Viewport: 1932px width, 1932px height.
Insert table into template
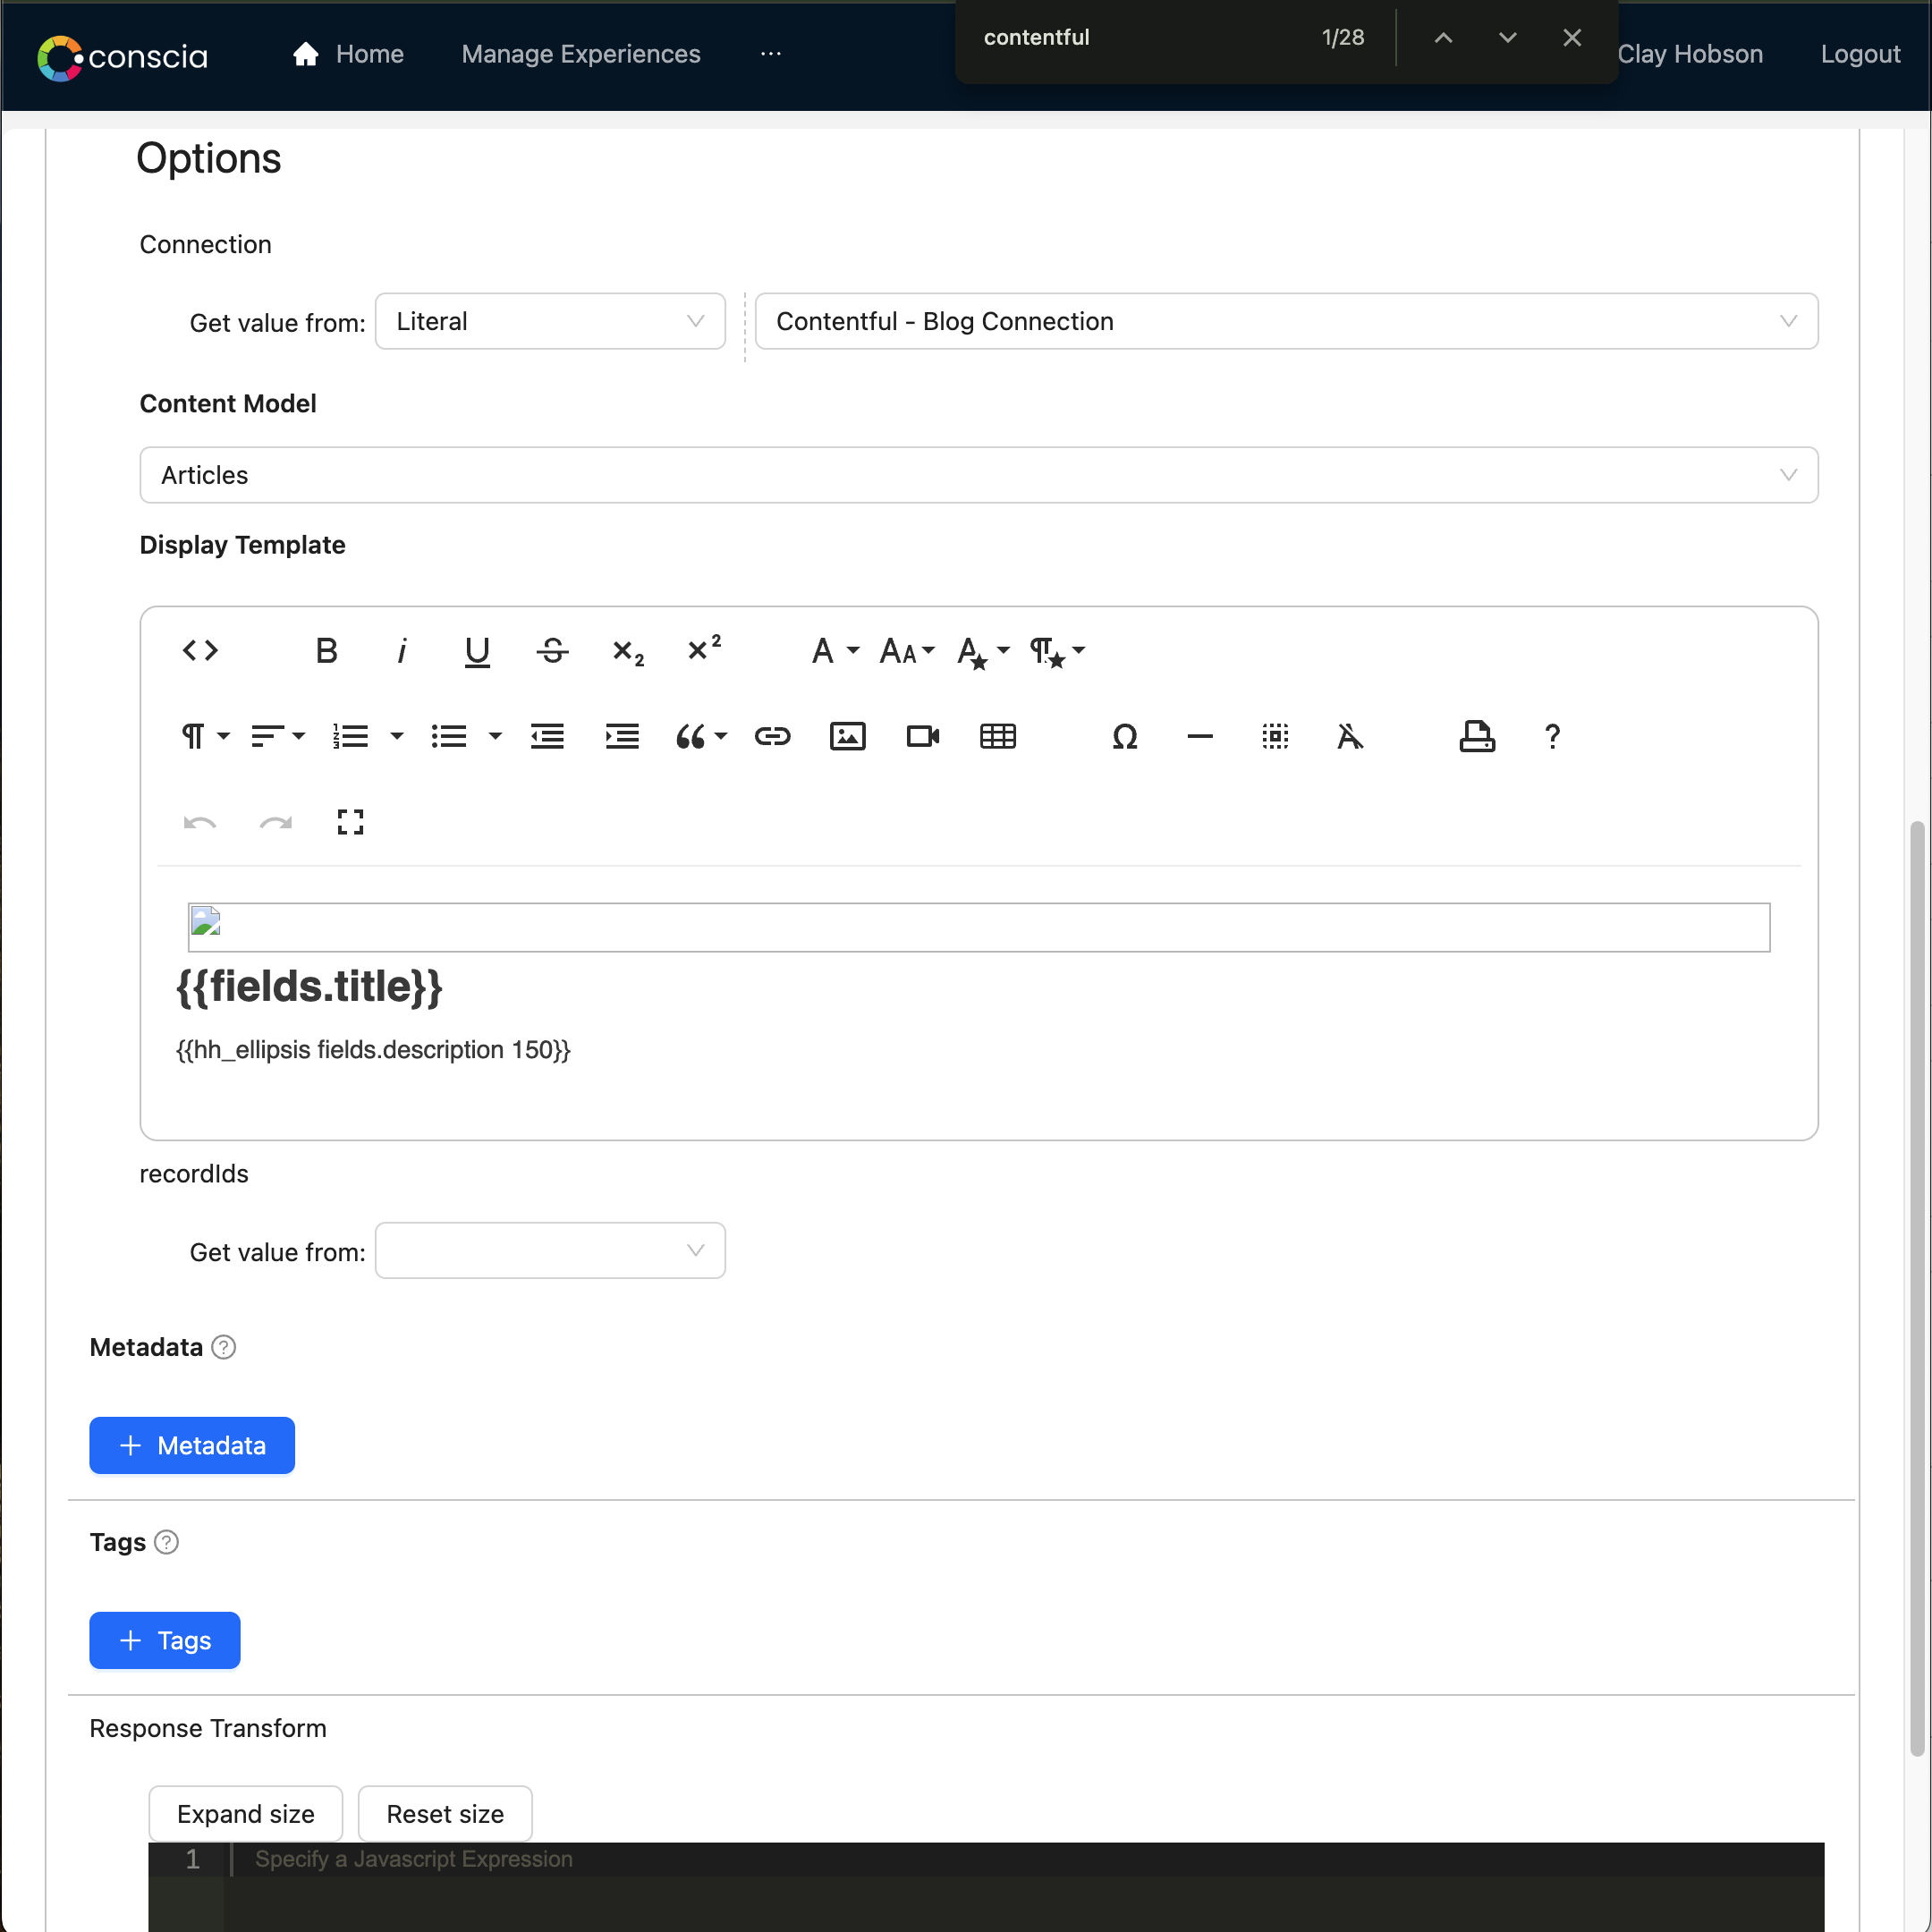click(997, 737)
